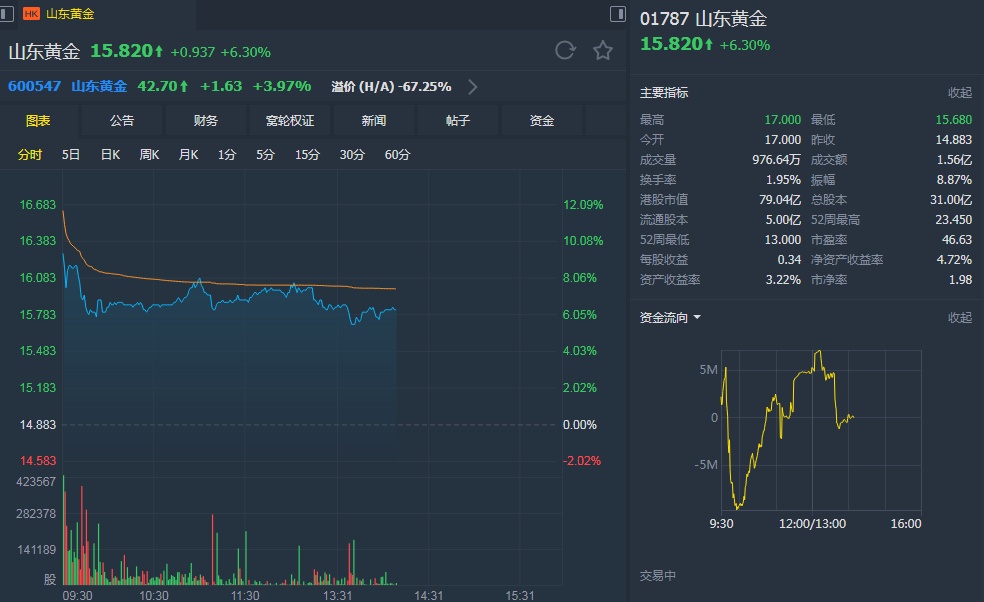Toggle the right sidebar panel icon

(618, 14)
